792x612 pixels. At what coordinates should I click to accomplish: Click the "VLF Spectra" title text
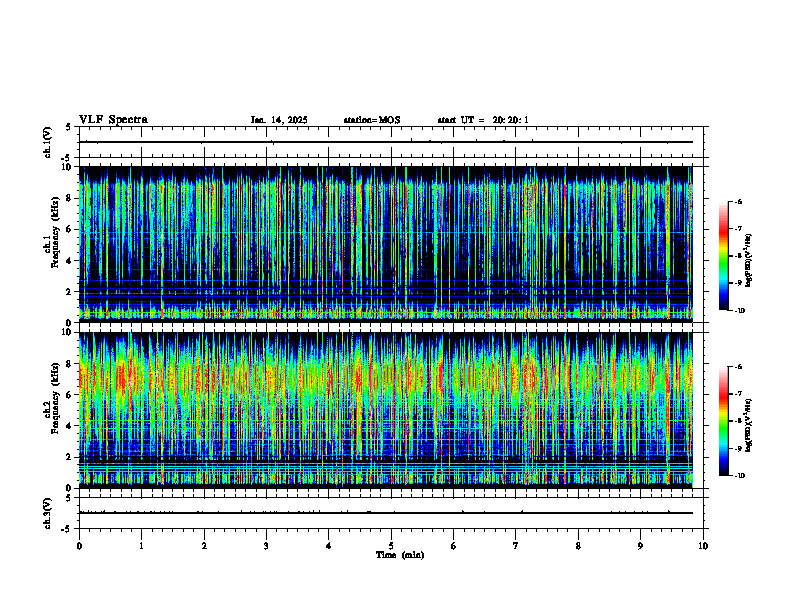[113, 120]
